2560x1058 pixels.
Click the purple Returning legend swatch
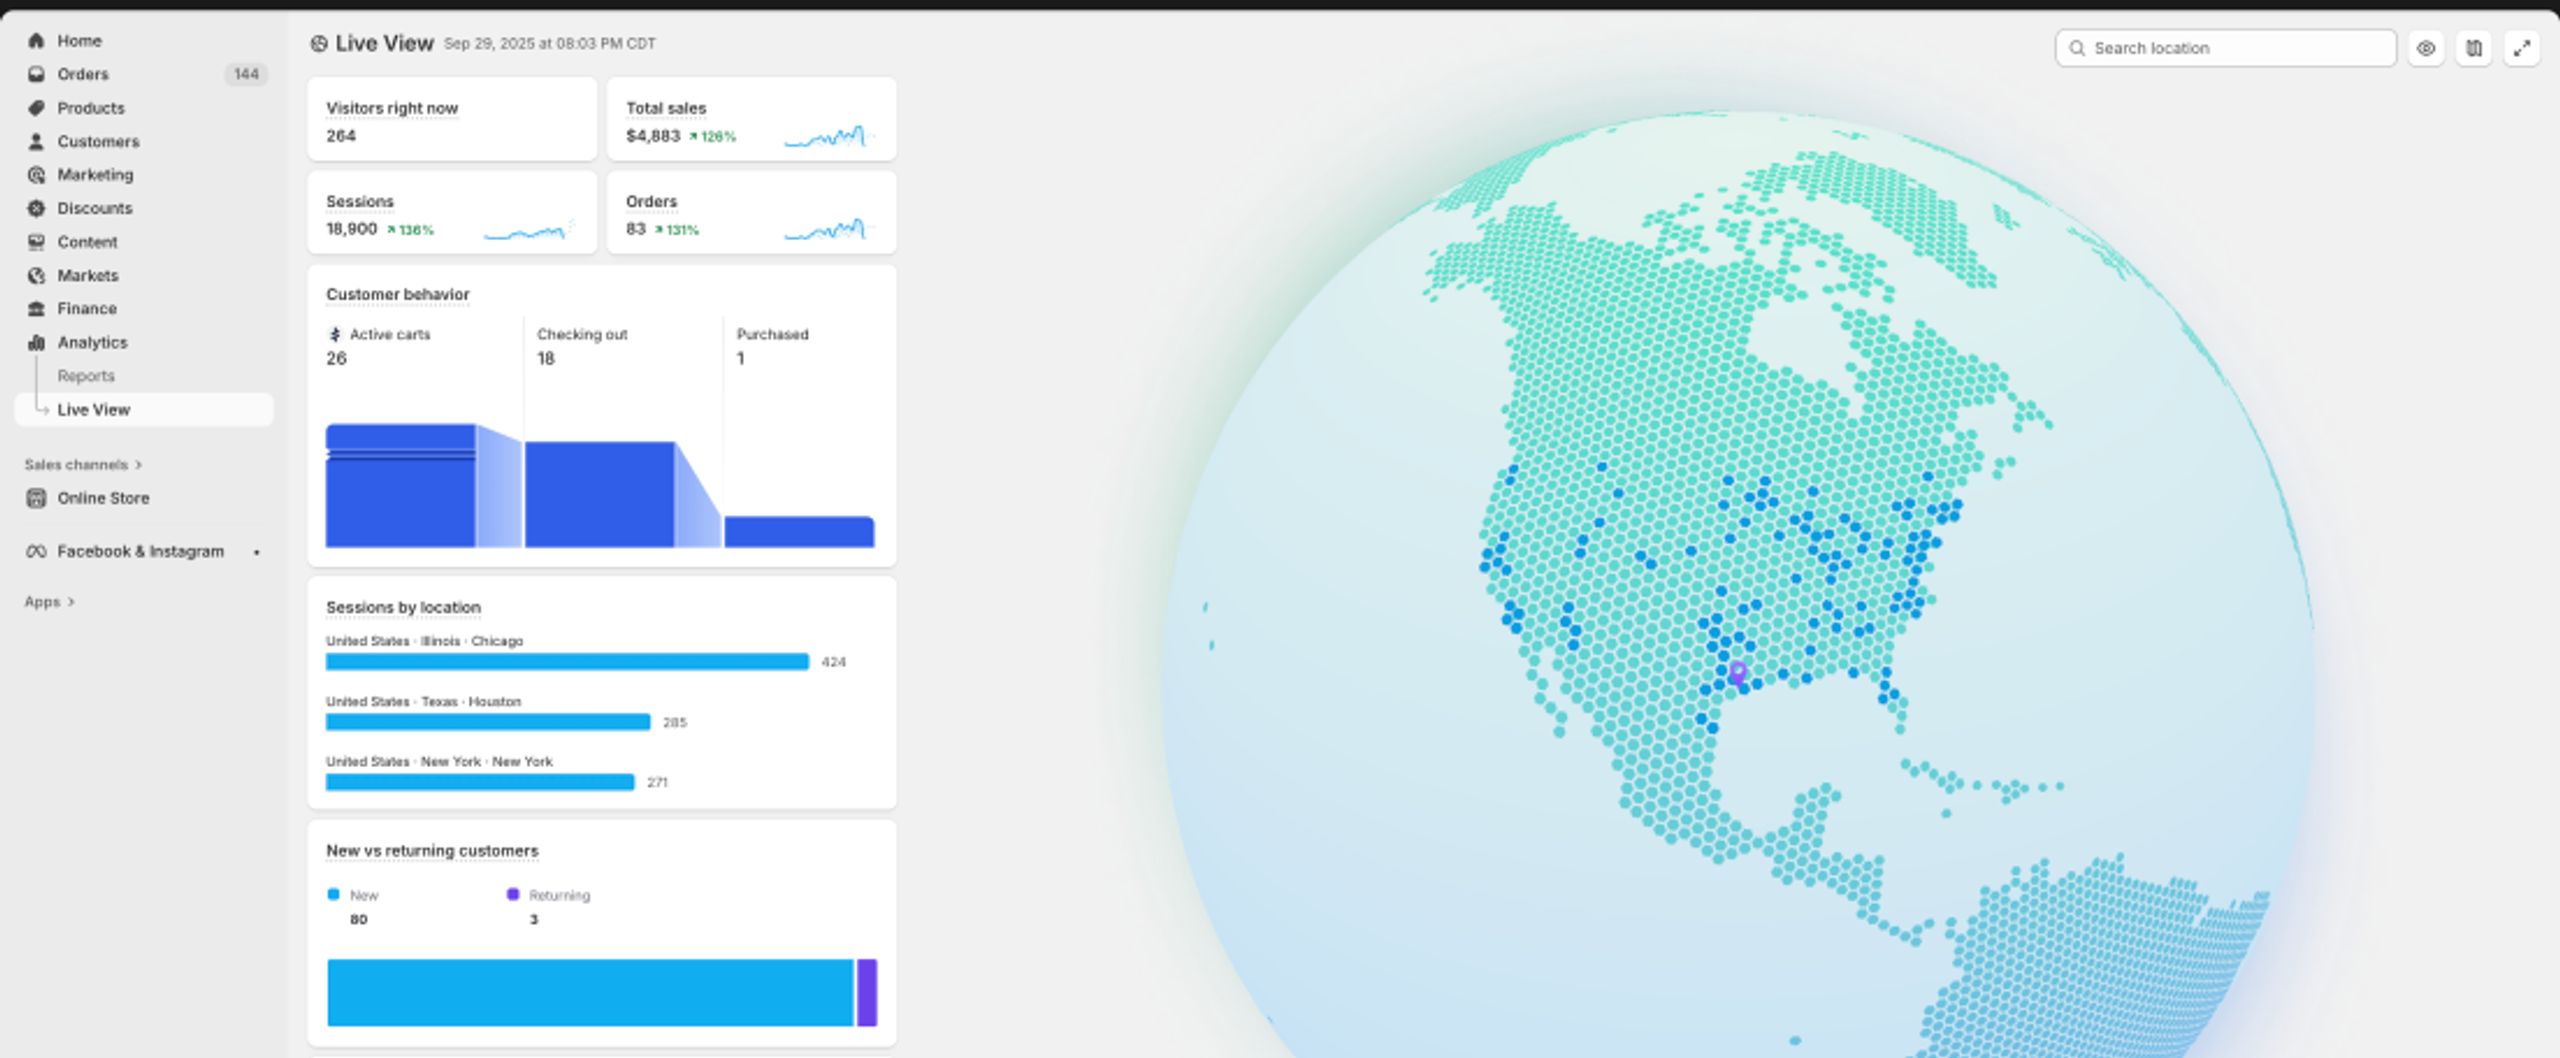click(x=513, y=894)
